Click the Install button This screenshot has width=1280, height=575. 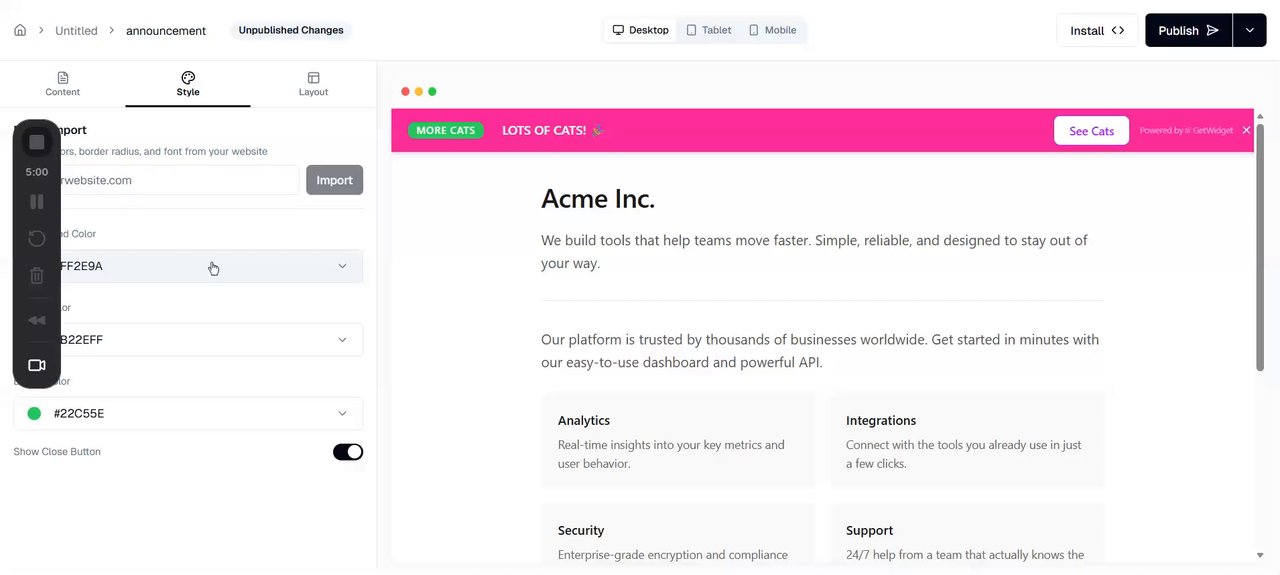(1097, 30)
